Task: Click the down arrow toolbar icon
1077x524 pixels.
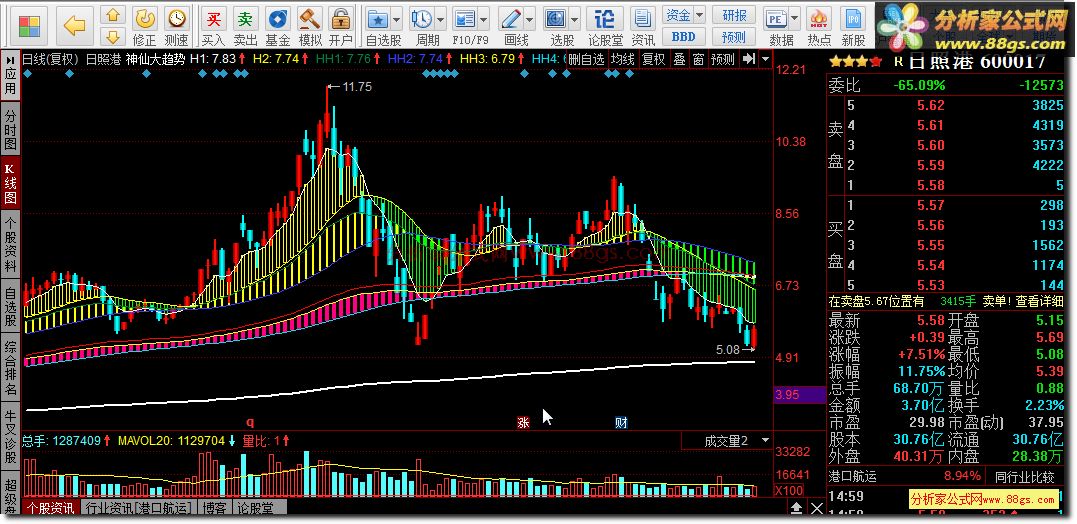Action: (x=114, y=36)
